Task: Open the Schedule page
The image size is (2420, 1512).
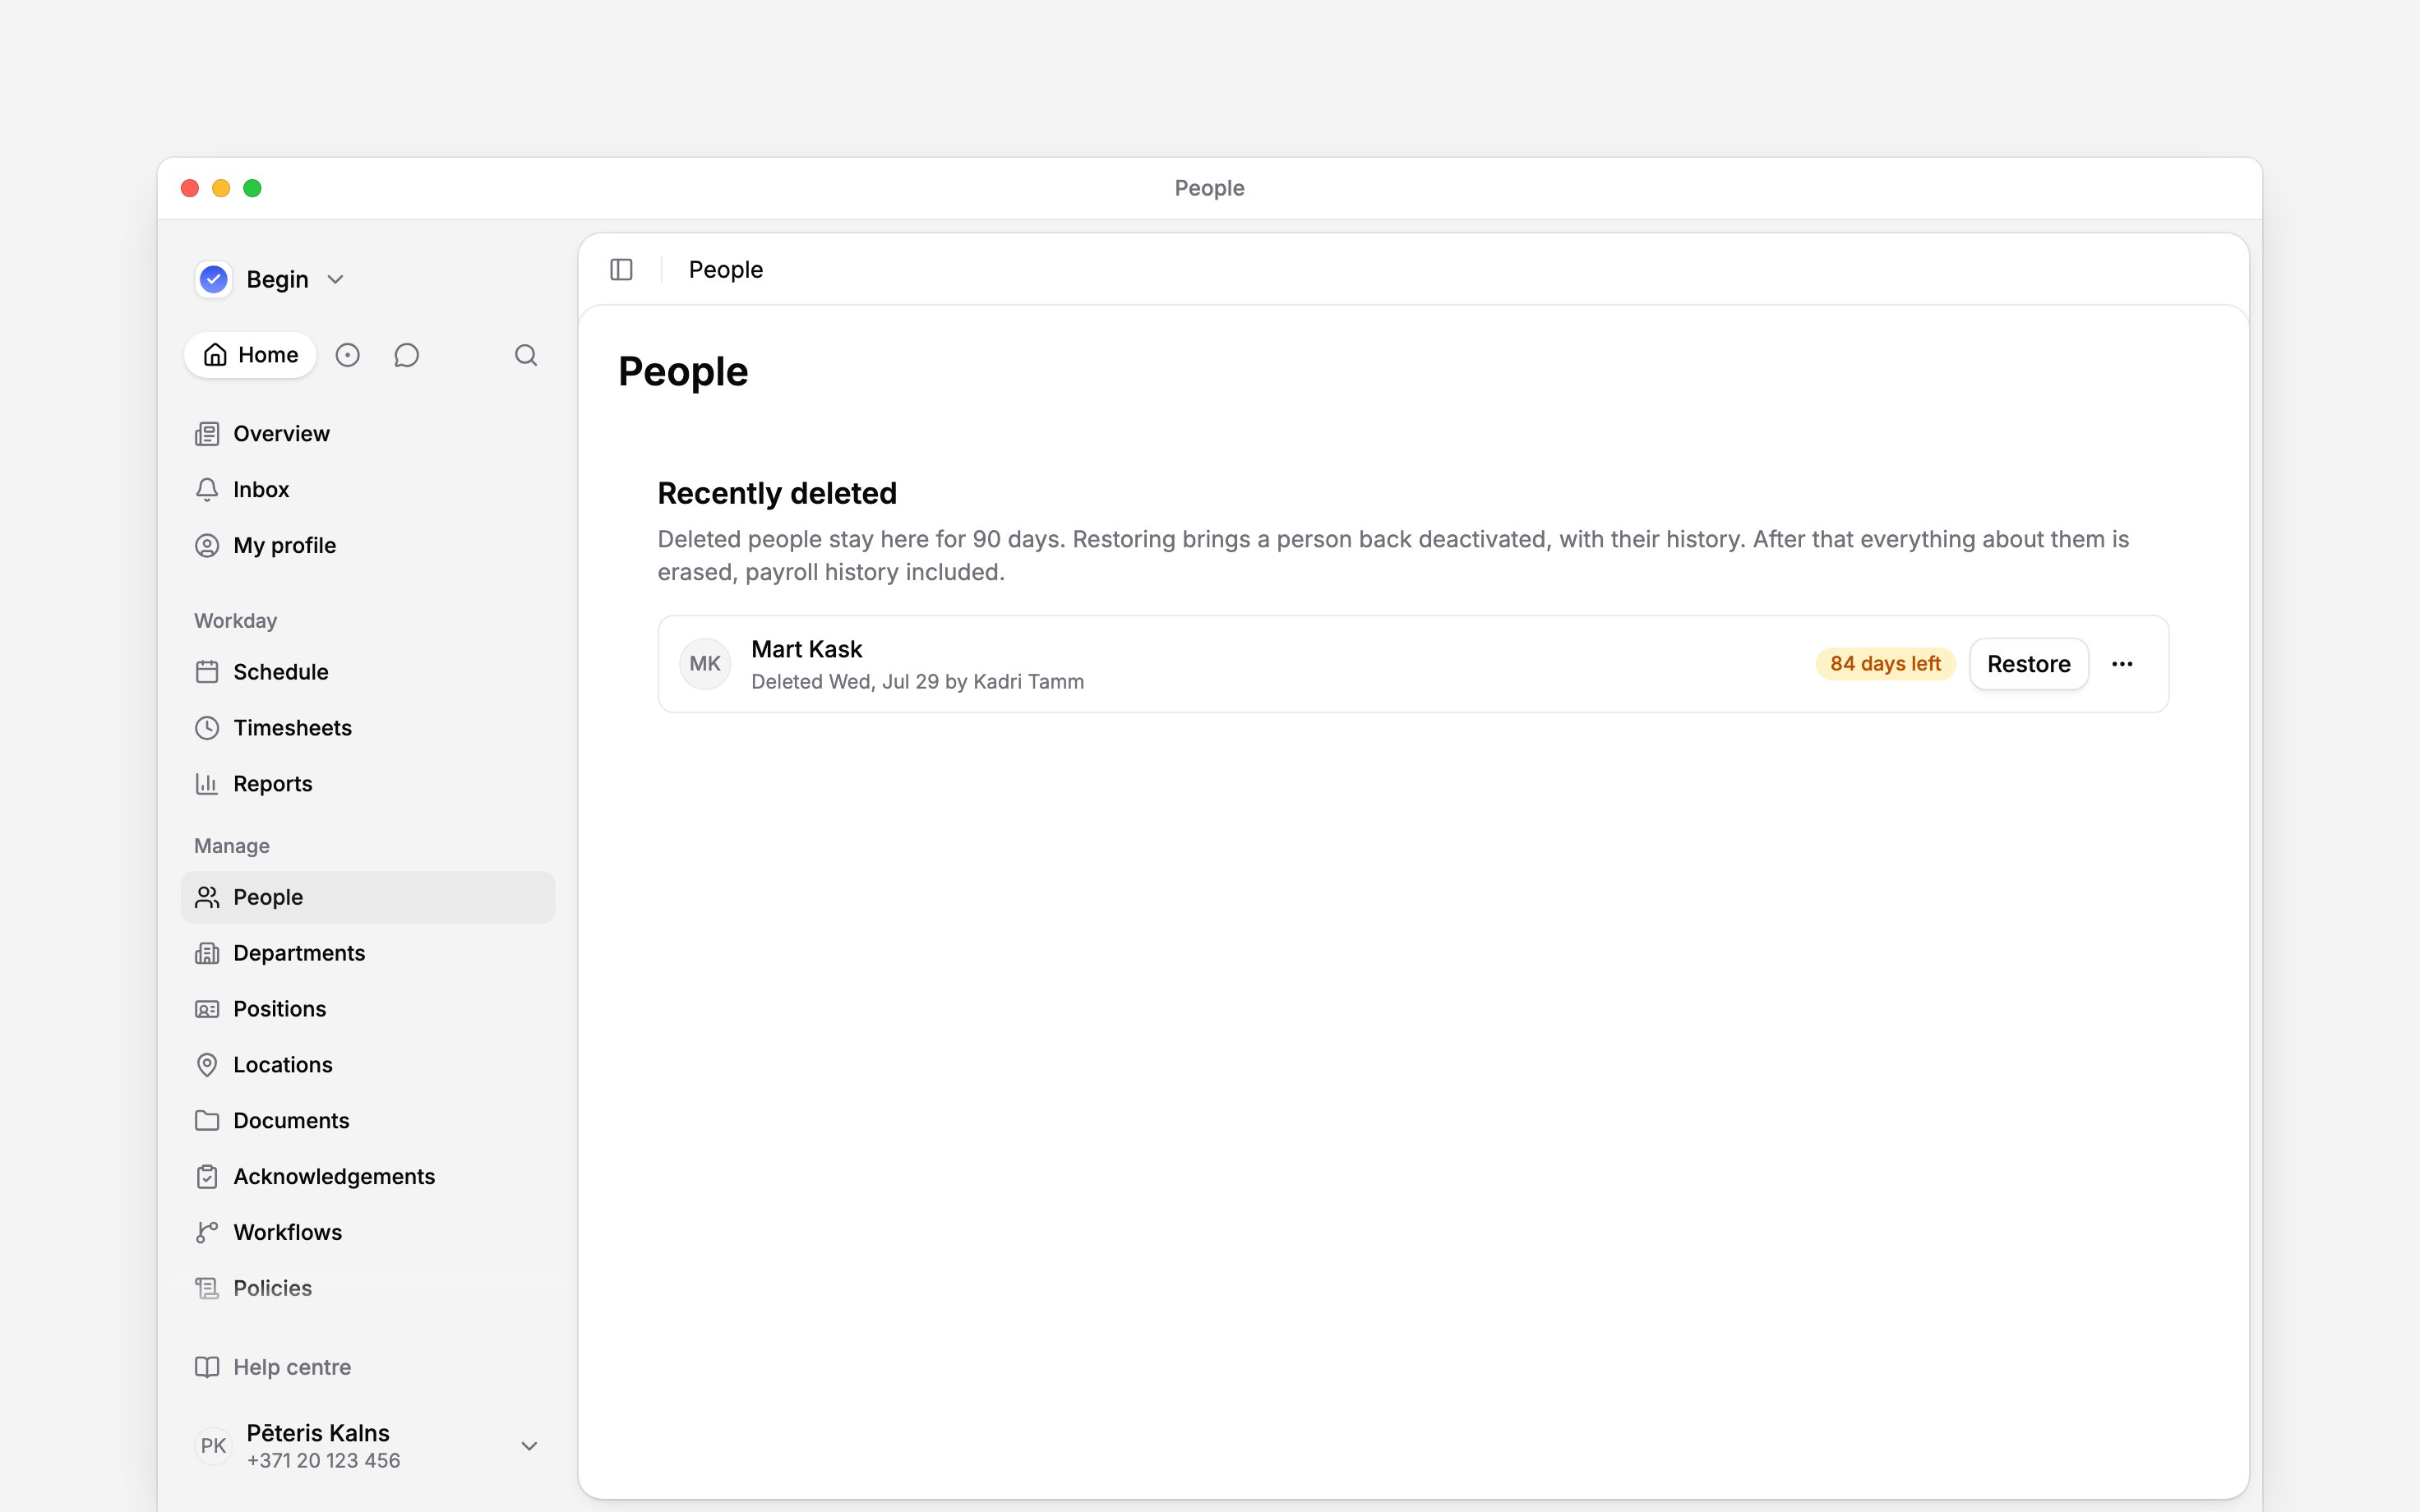Action: (x=368, y=672)
